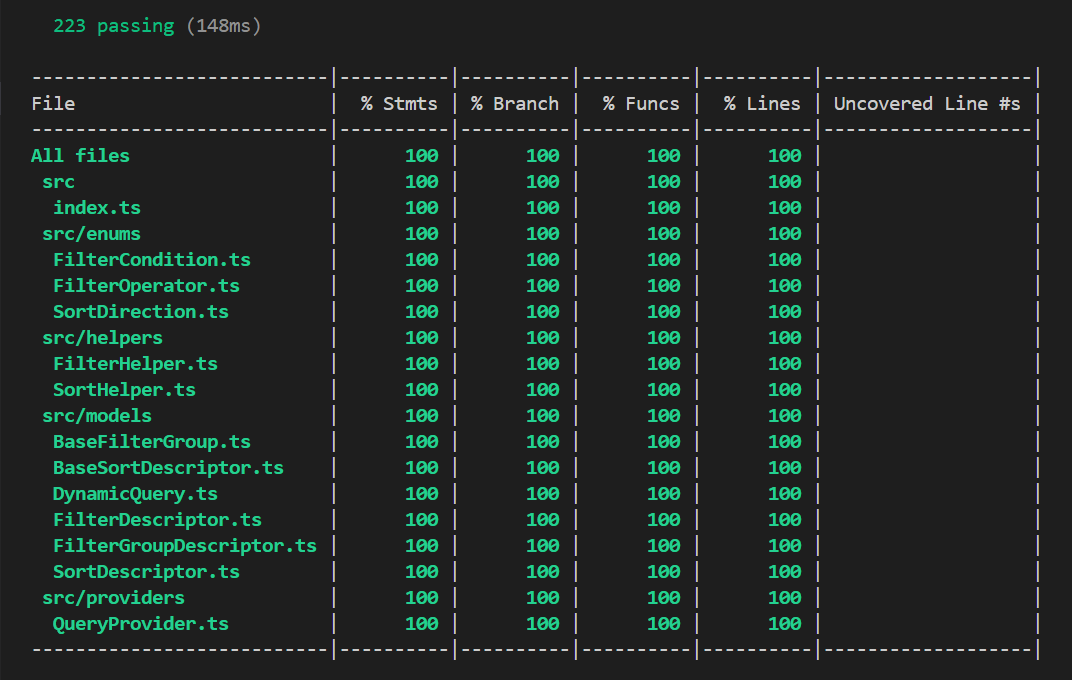The height and width of the screenshot is (680, 1072).
Task: Select the % Lines value for FilterDescriptor.ts
Action: click(784, 519)
